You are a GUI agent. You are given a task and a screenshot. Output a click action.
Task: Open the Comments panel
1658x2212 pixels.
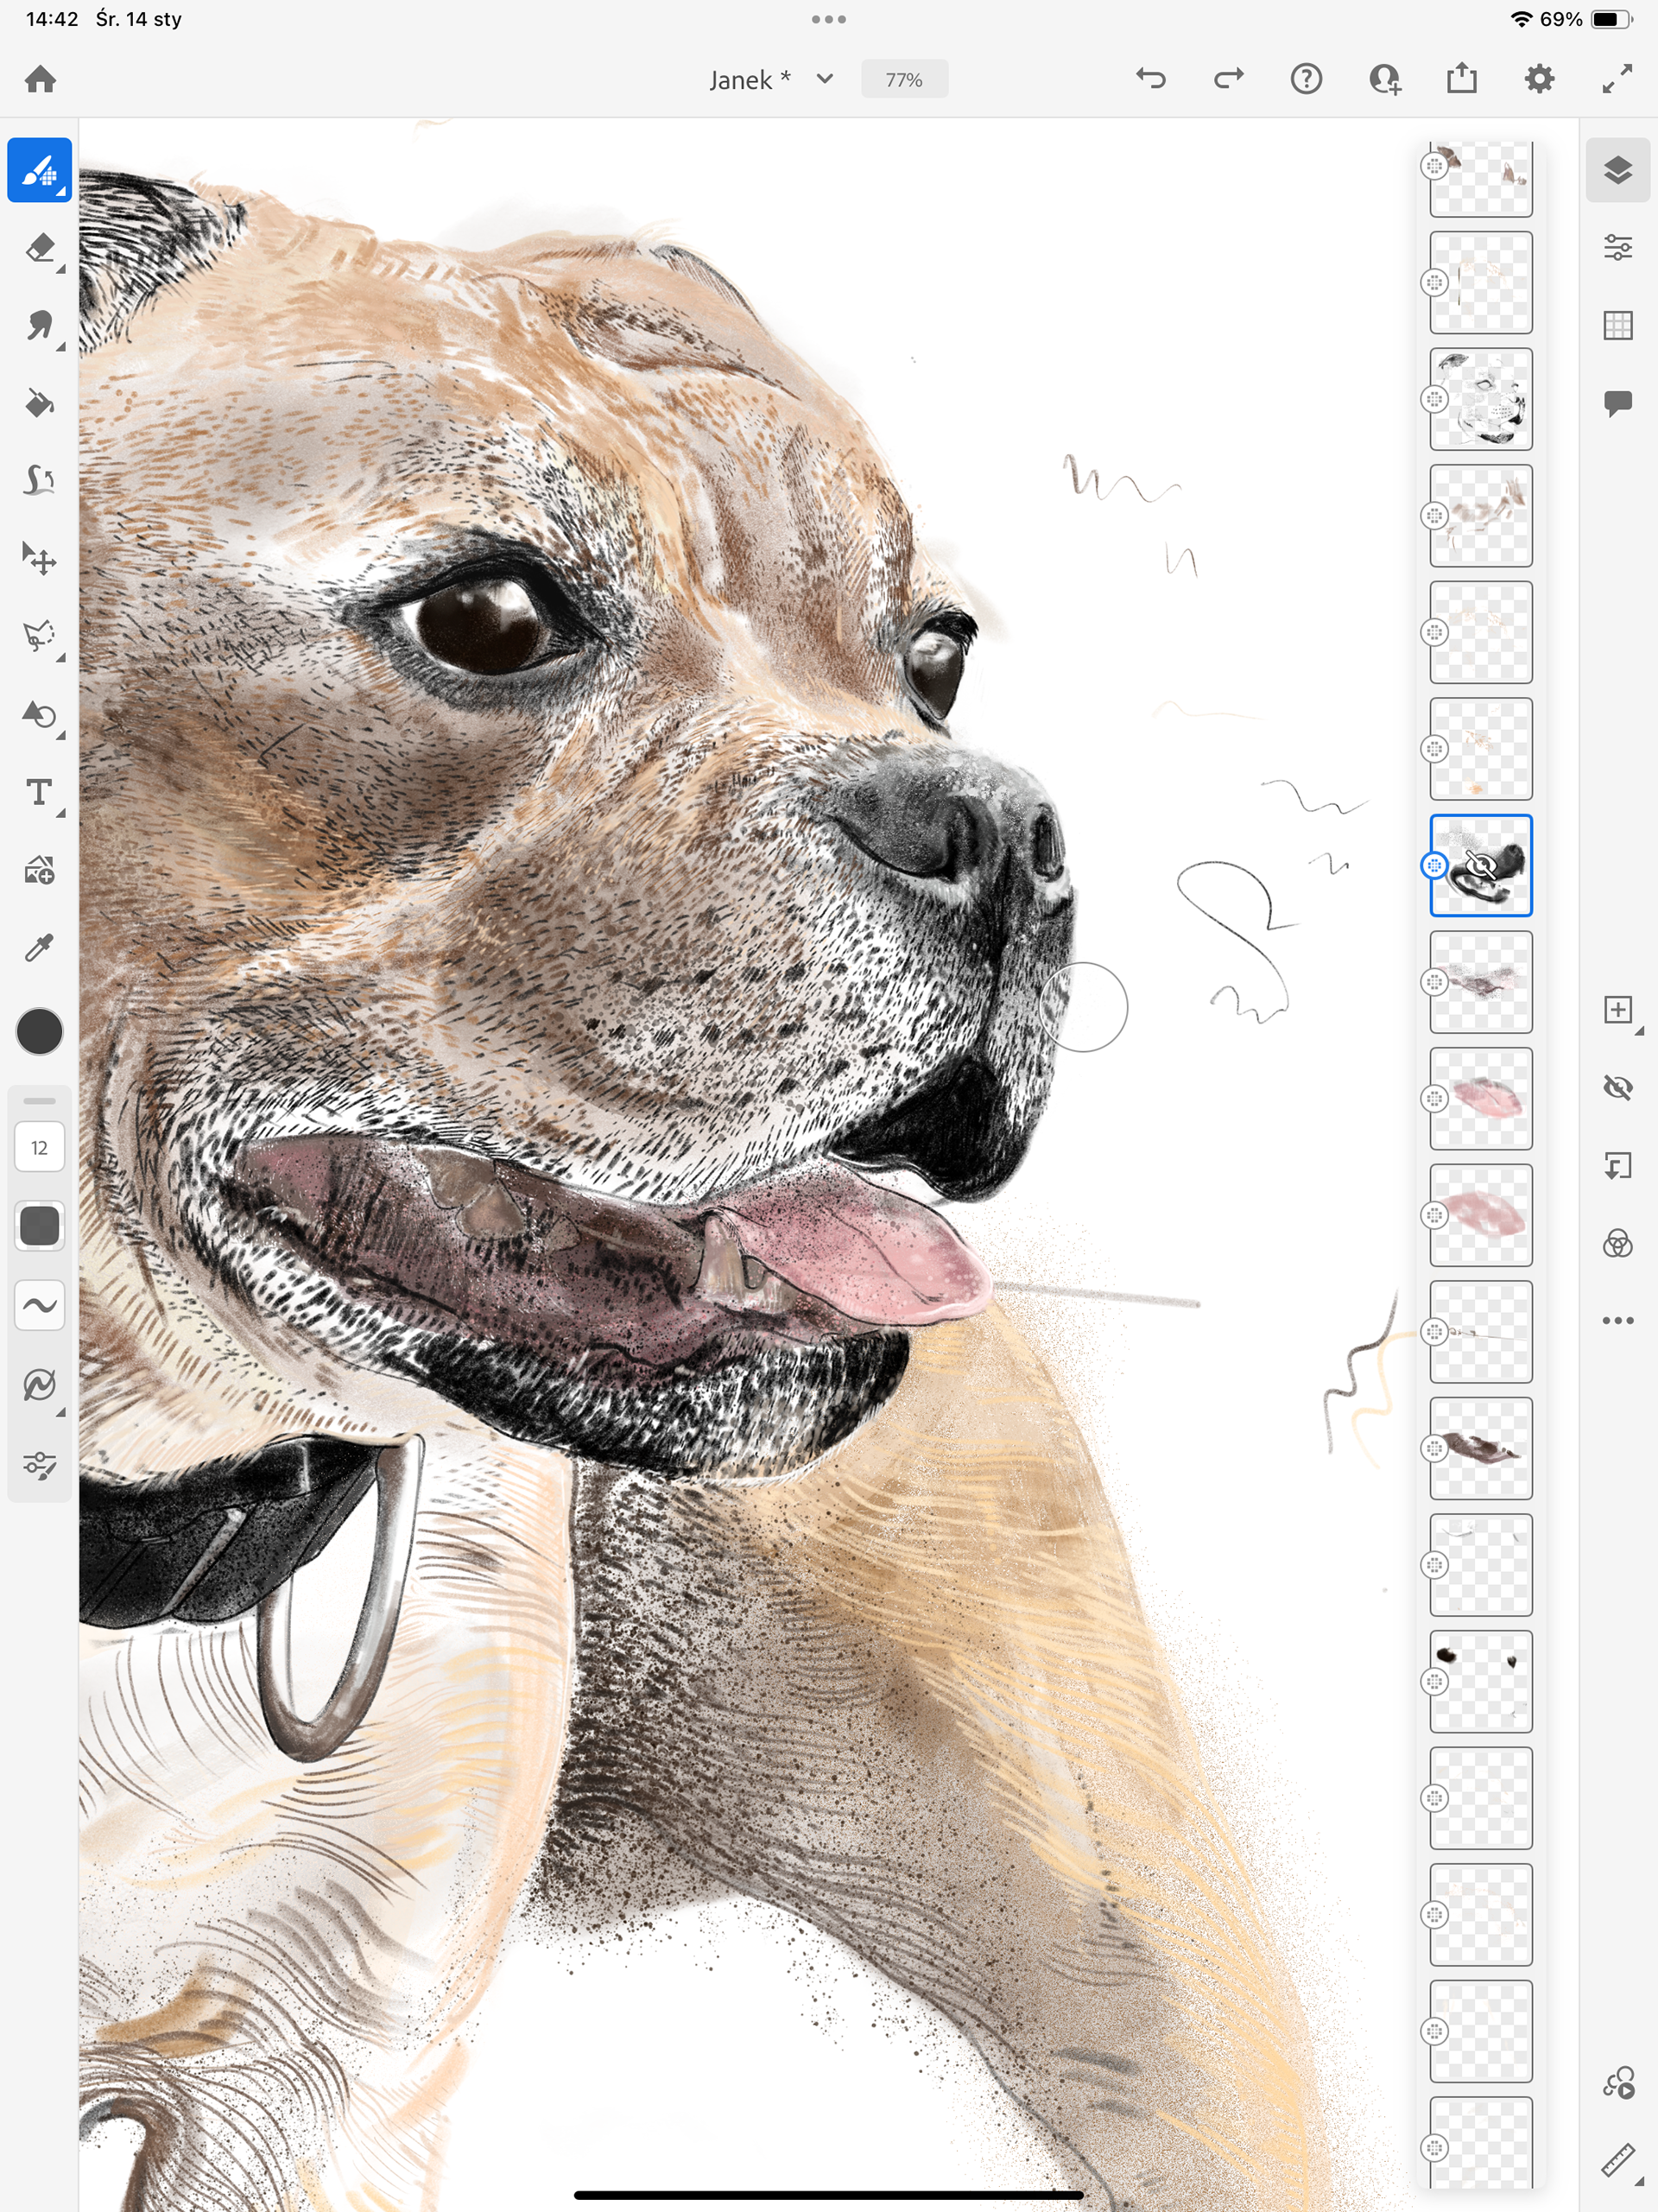coord(1617,403)
